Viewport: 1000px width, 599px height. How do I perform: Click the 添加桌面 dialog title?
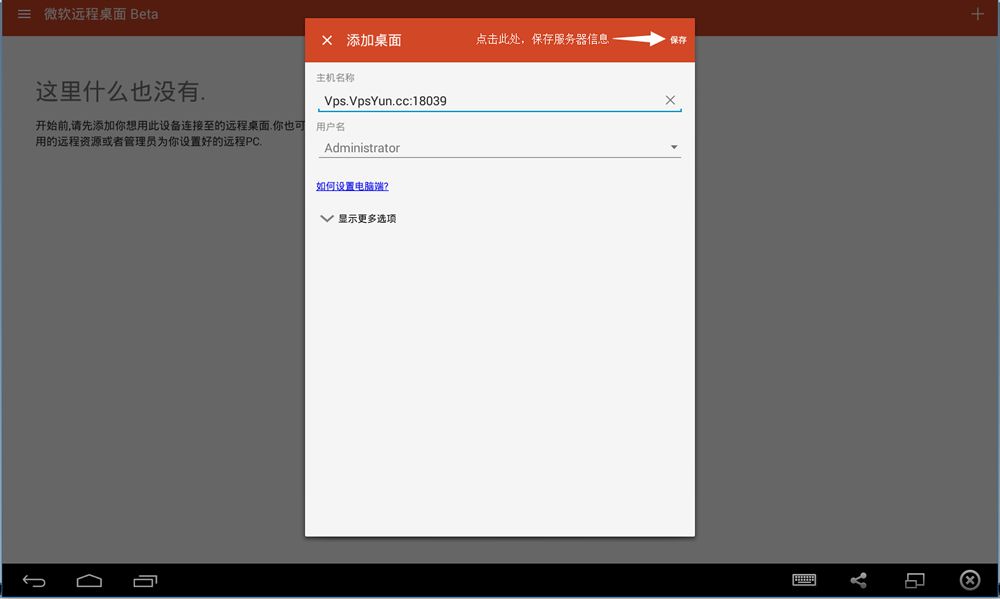tap(374, 40)
